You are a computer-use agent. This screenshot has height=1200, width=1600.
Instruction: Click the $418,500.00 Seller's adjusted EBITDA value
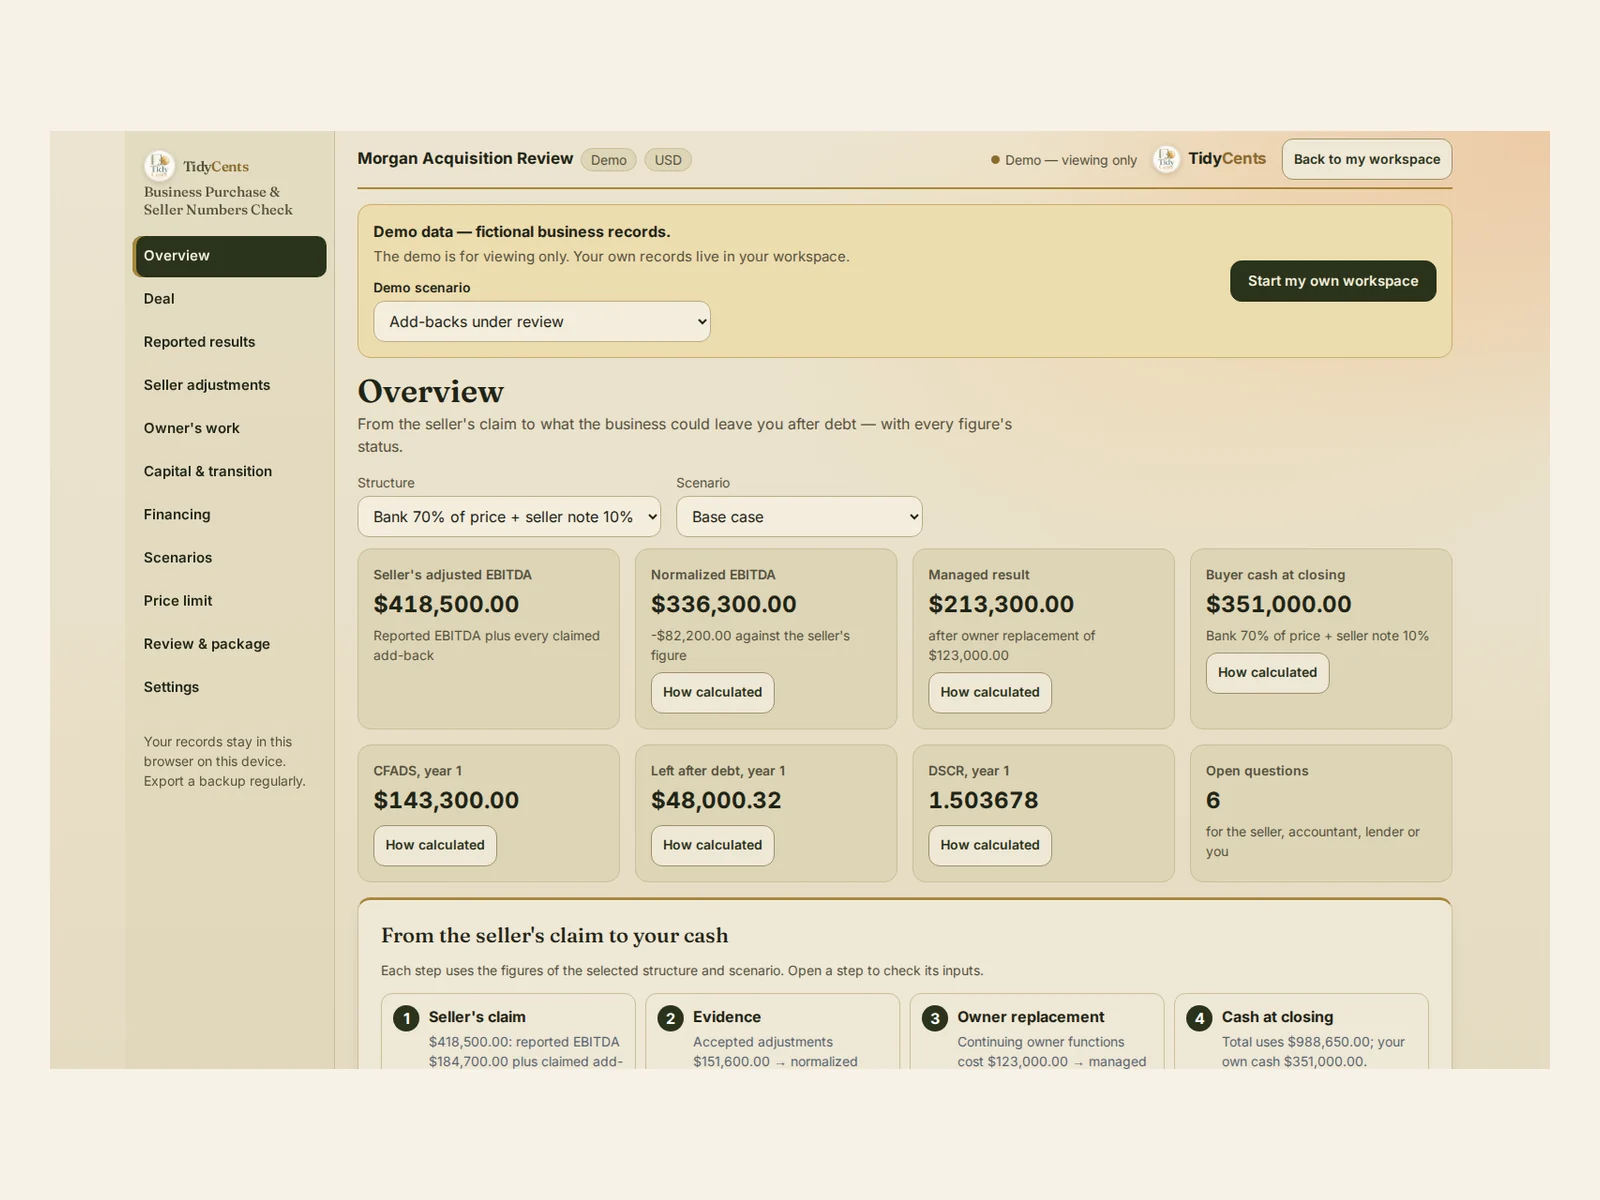click(446, 605)
